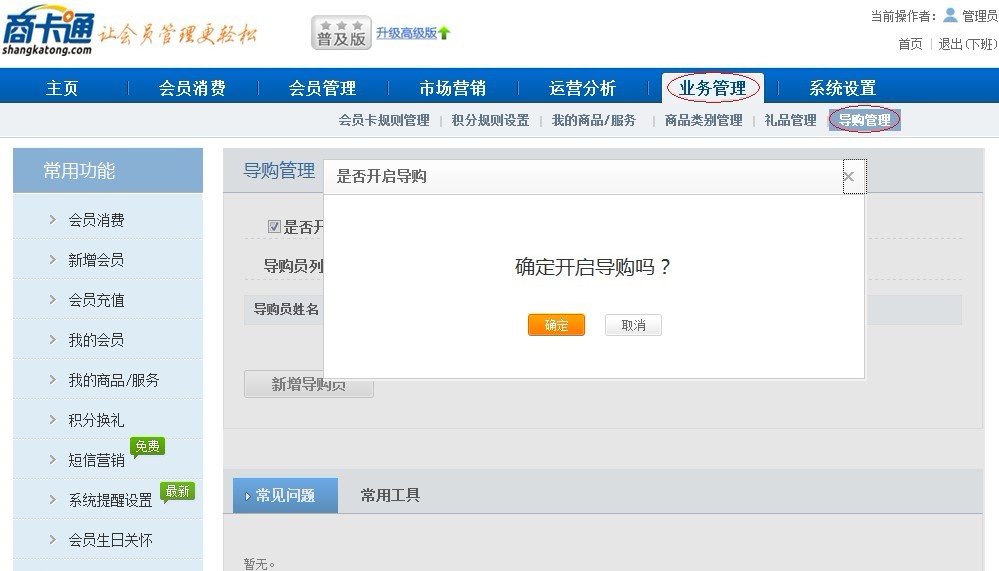The height and width of the screenshot is (571, 999).
Task: Expand the 会员消费 sidebar arrow
Action: click(52, 220)
